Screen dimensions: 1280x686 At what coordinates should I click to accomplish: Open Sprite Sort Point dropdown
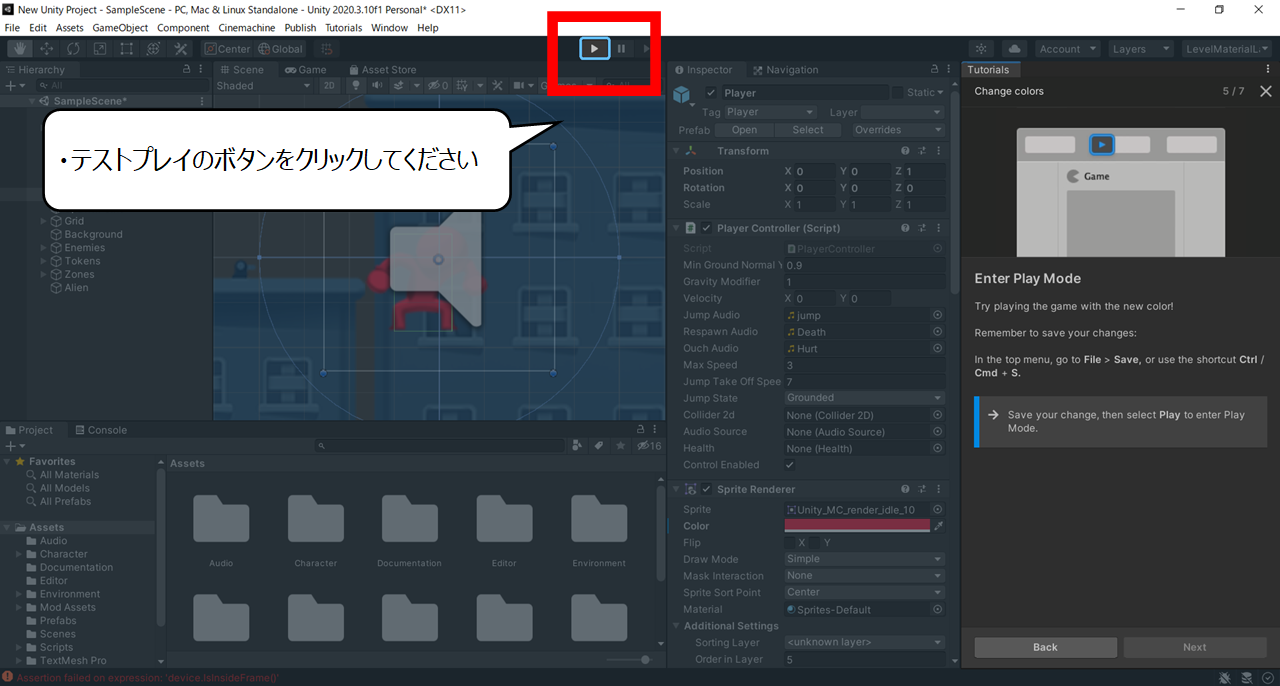click(x=864, y=592)
